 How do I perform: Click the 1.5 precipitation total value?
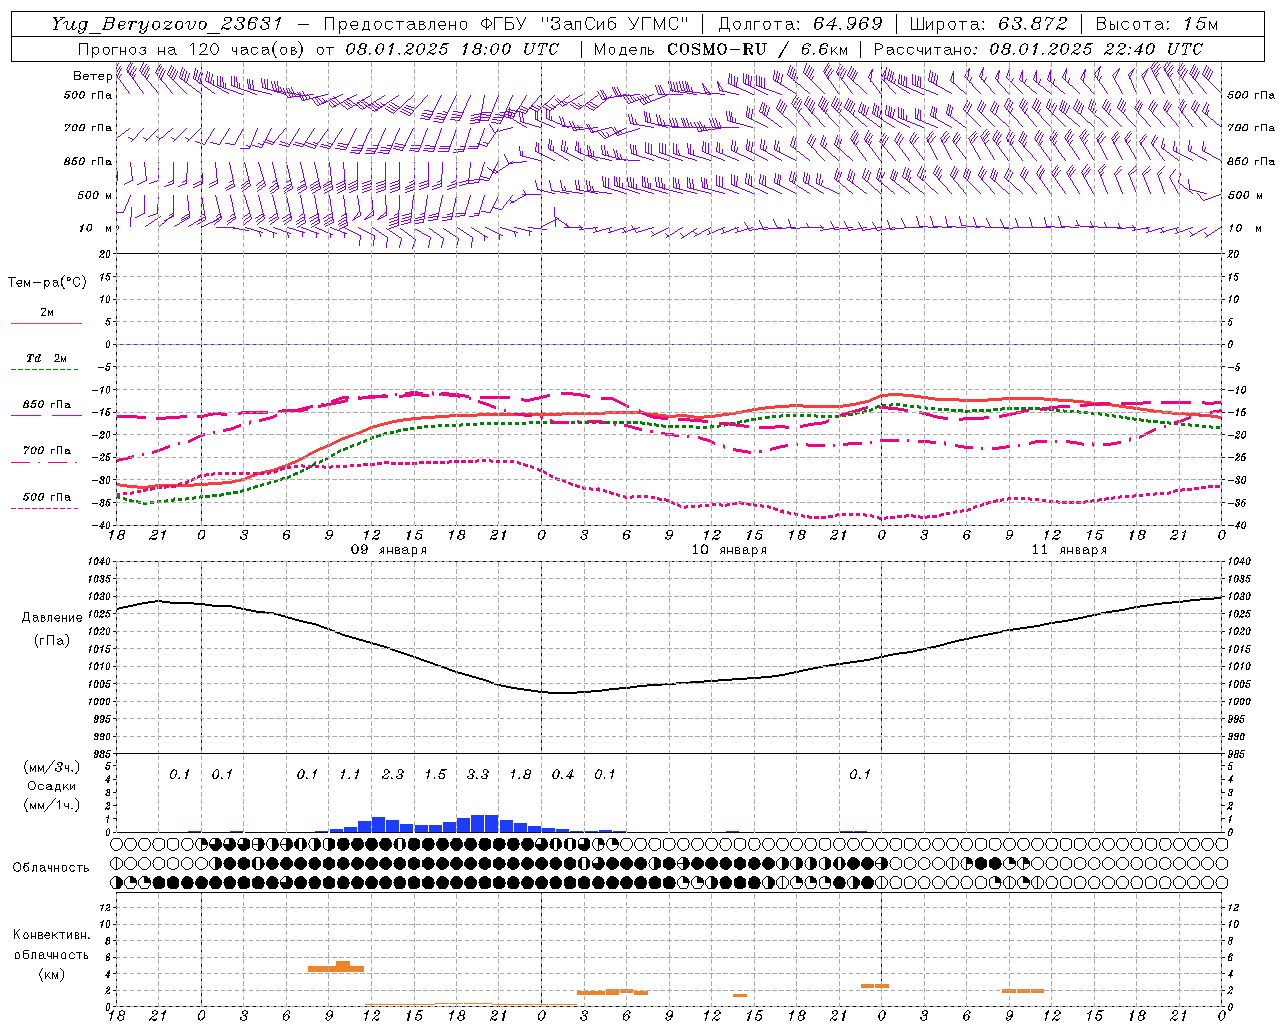[435, 774]
